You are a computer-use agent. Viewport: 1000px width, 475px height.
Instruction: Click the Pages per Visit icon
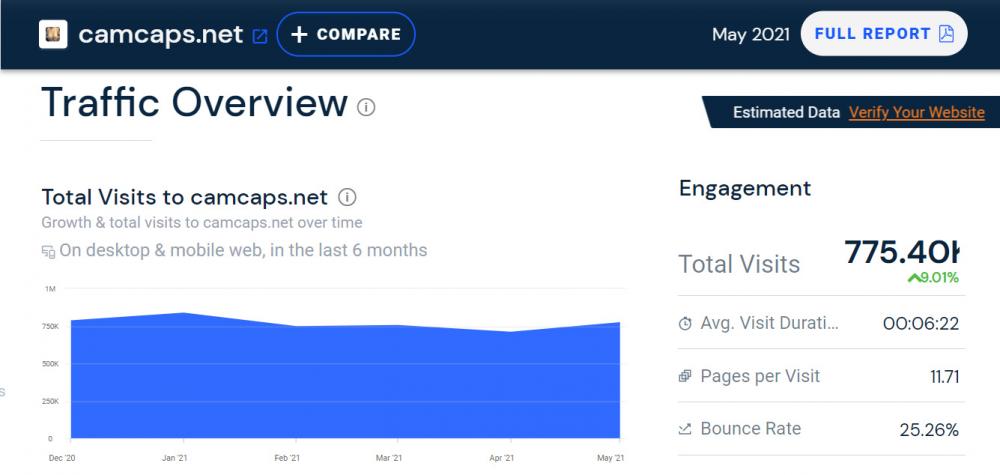pyautogui.click(x=685, y=377)
